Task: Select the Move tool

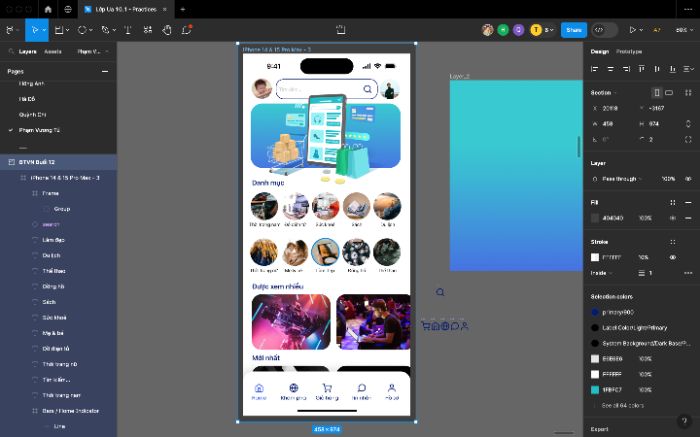Action: click(34, 30)
